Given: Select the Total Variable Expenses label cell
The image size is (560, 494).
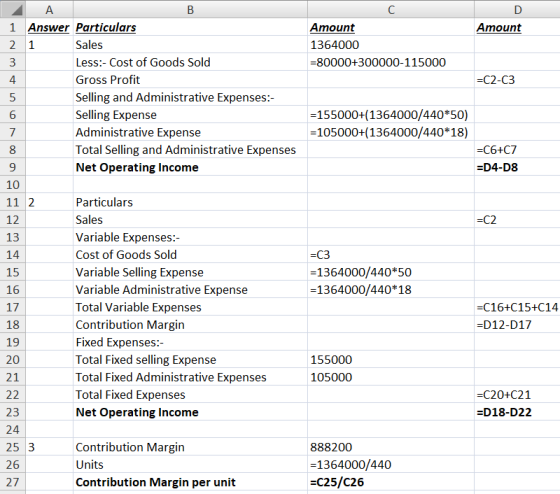Looking at the screenshot, I should pyautogui.click(x=190, y=307).
